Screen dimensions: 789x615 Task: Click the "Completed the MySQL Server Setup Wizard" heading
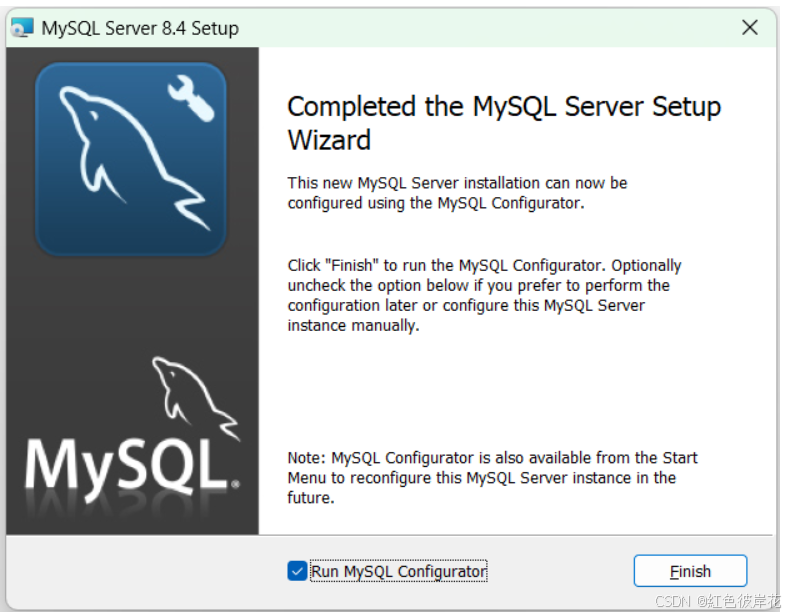pos(504,123)
